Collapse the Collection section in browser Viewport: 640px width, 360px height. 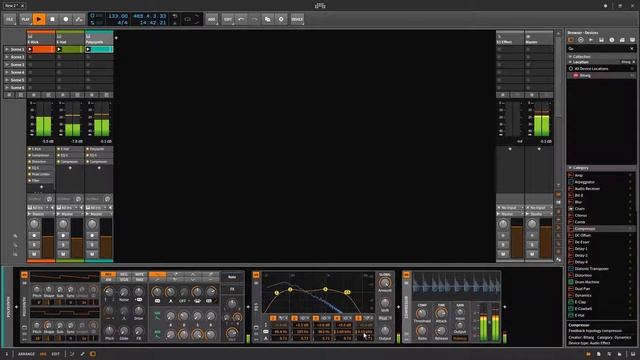point(571,56)
